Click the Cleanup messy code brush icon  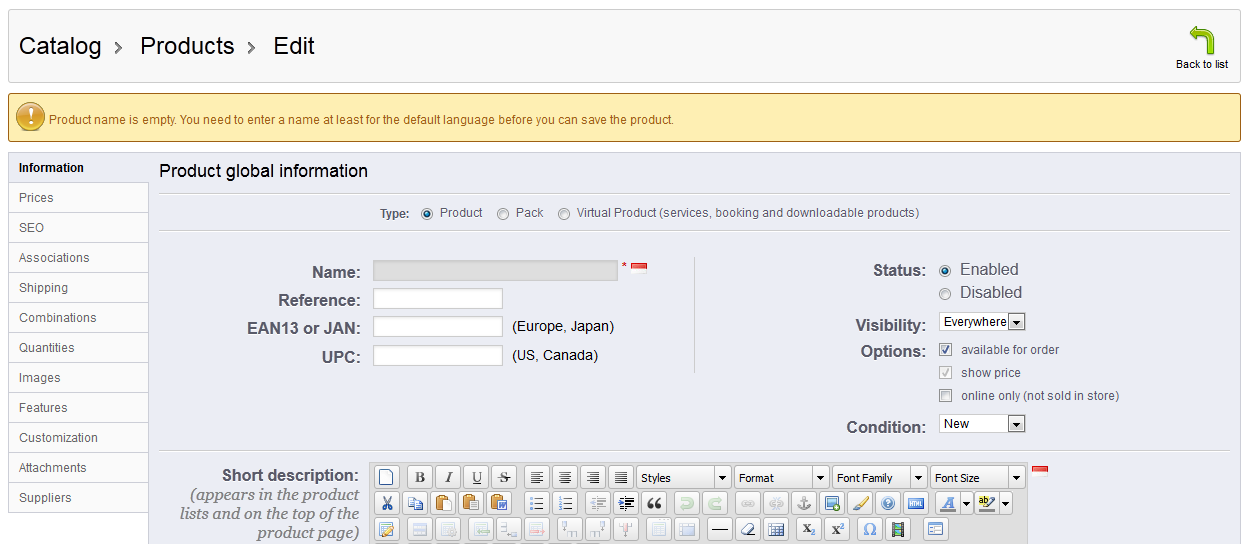(860, 503)
